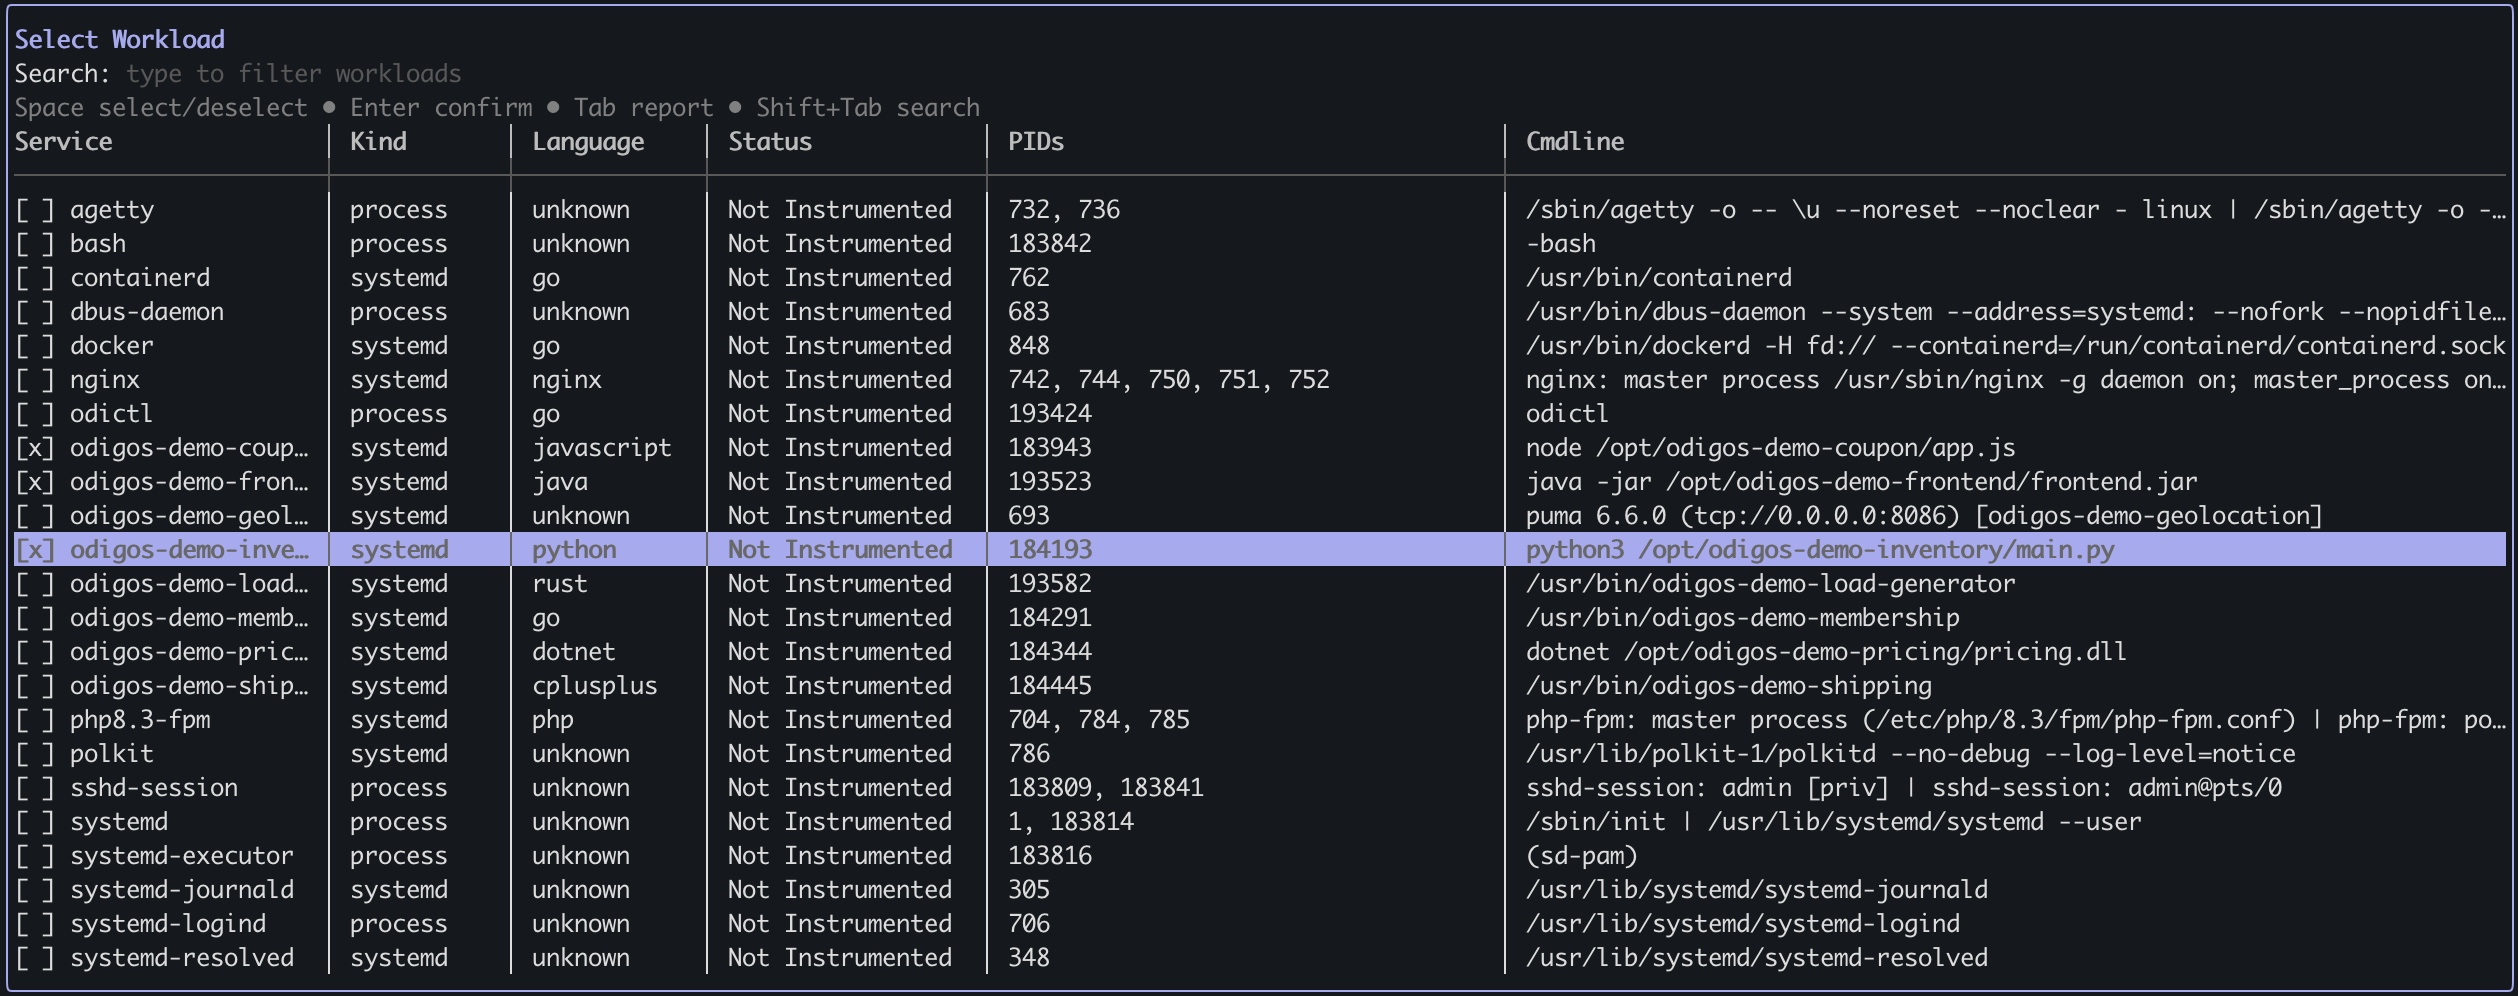
Task: Select the javascript language cell
Action: click(x=602, y=448)
